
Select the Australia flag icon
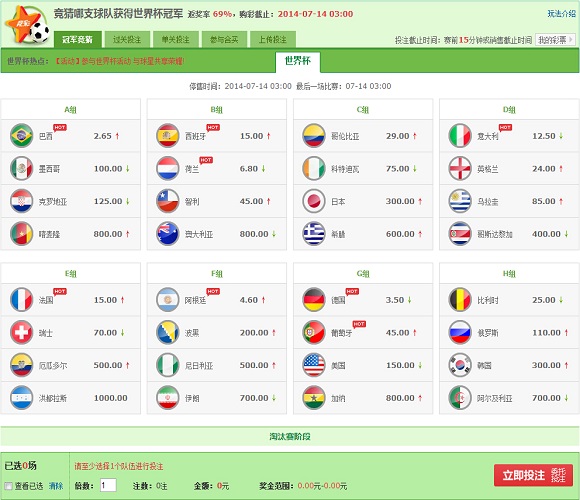(x=168, y=234)
